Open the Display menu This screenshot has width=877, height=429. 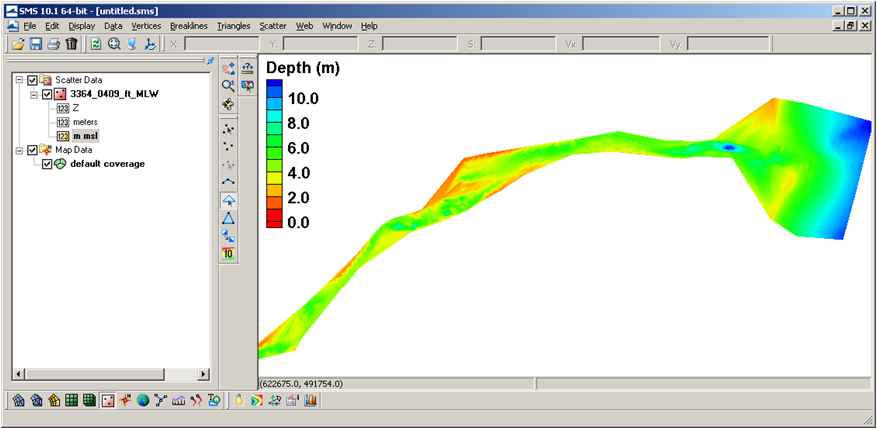pyautogui.click(x=82, y=26)
